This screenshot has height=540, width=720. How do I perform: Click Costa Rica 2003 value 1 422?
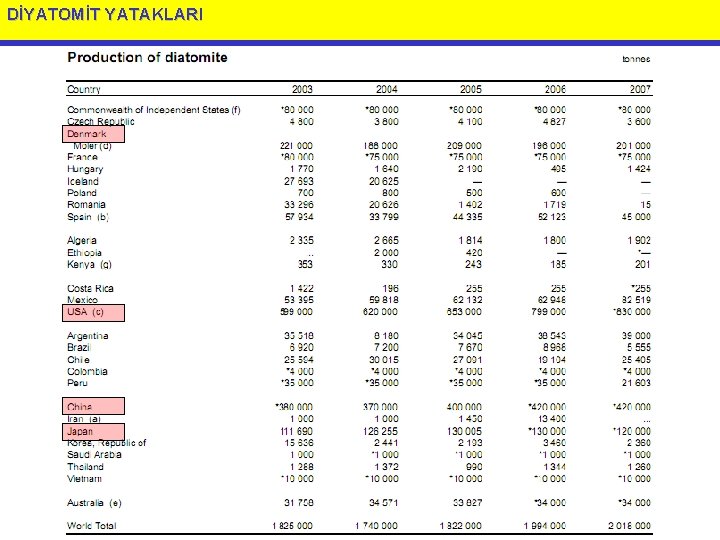point(302,288)
